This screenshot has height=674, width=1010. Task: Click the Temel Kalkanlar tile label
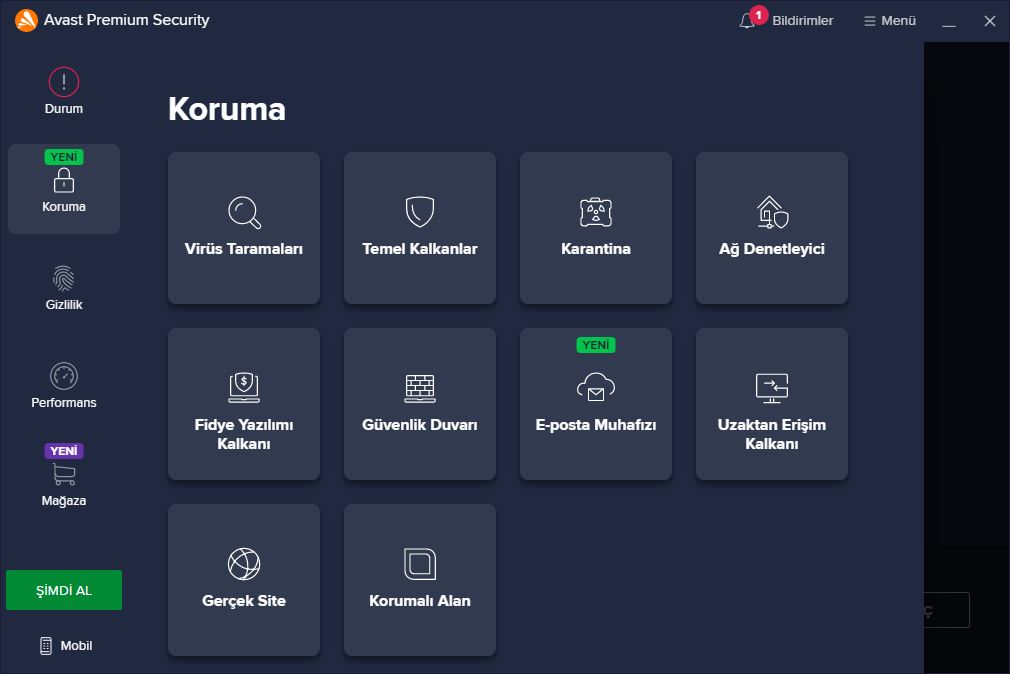click(420, 249)
